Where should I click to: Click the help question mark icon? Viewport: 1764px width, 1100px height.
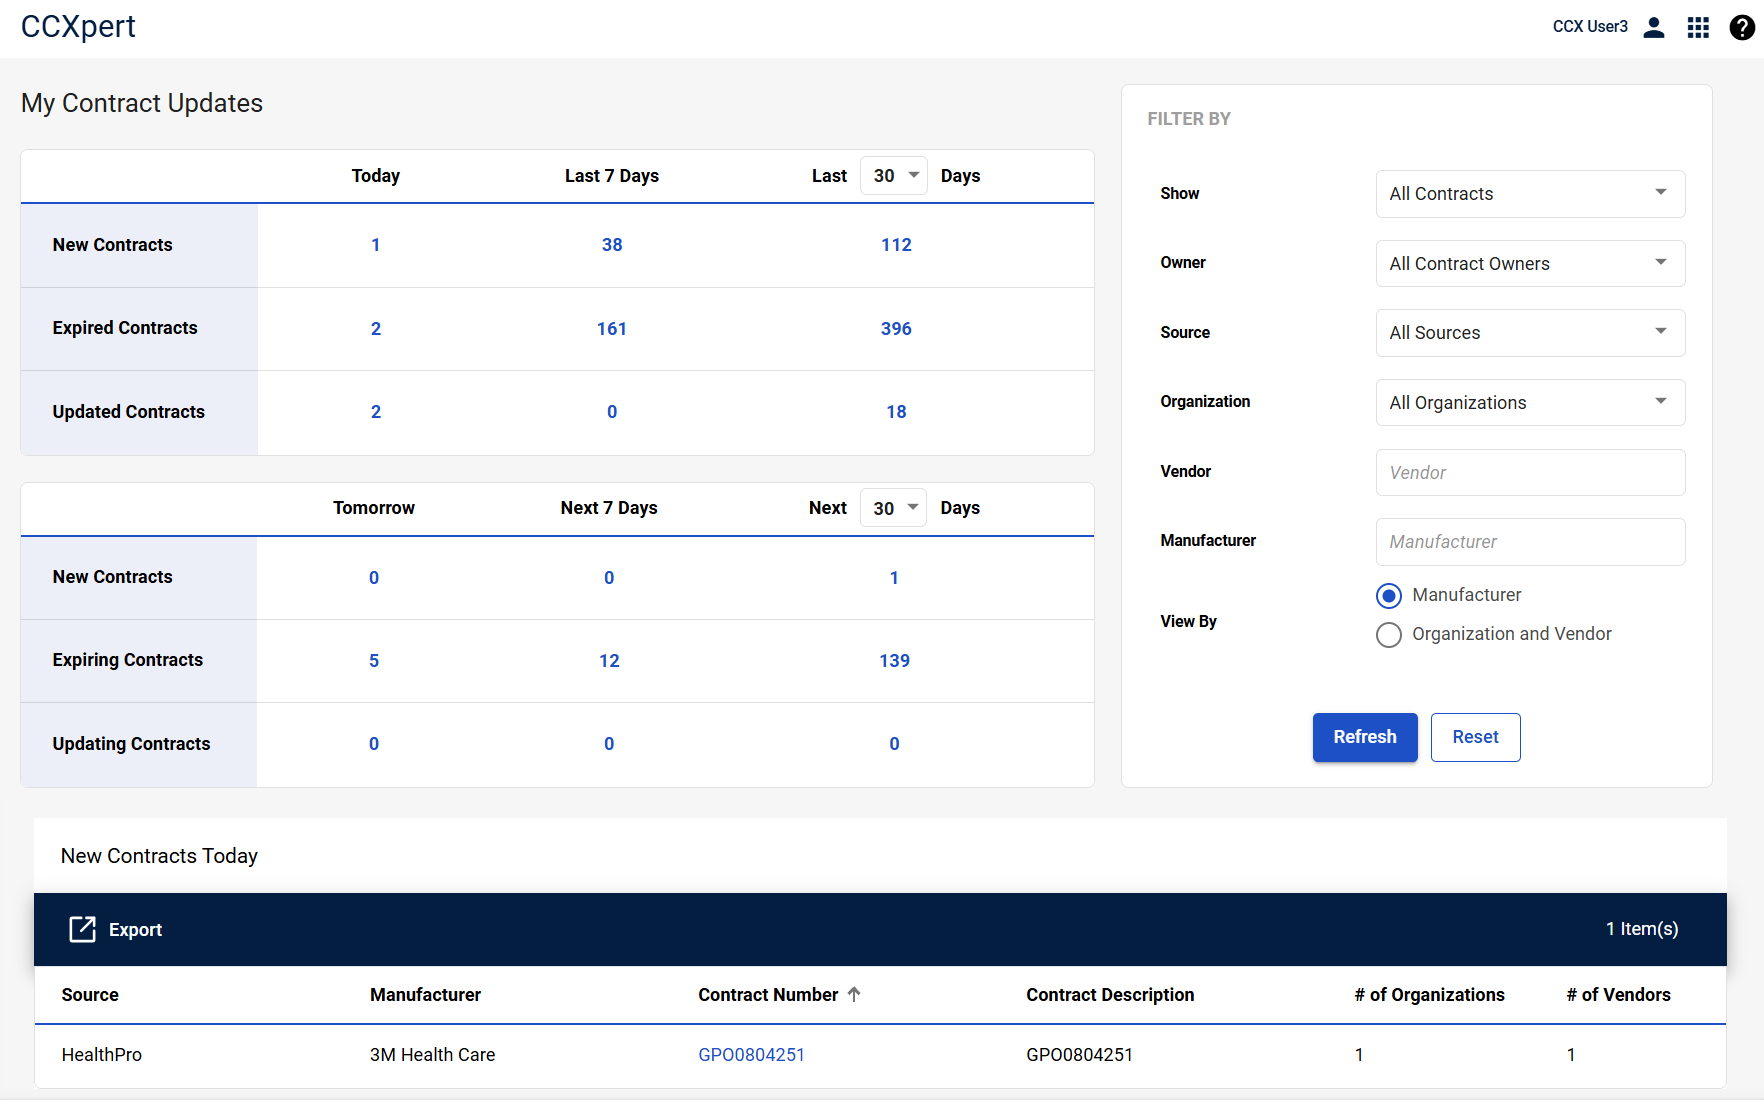click(x=1741, y=27)
